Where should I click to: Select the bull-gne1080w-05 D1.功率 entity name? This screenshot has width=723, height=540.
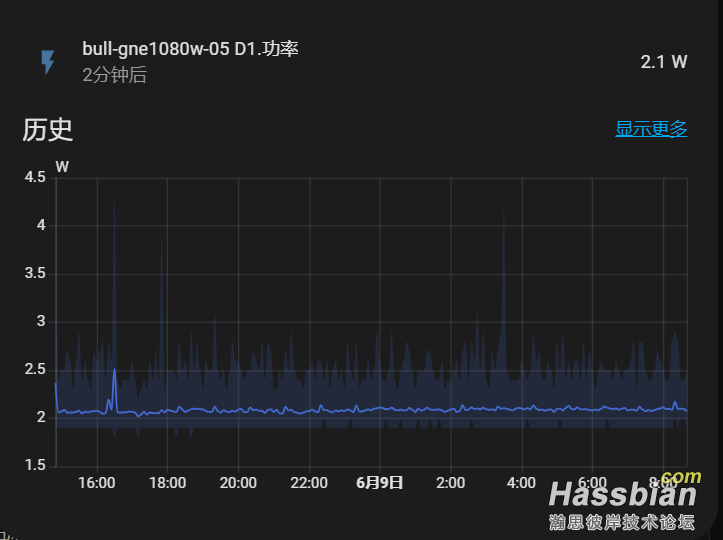pyautogui.click(x=190, y=49)
